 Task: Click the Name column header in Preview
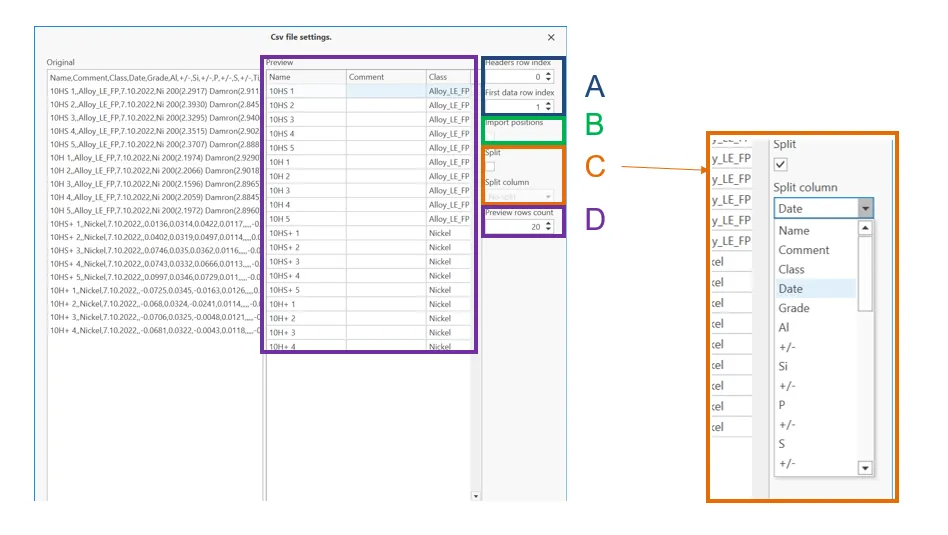pyautogui.click(x=306, y=77)
